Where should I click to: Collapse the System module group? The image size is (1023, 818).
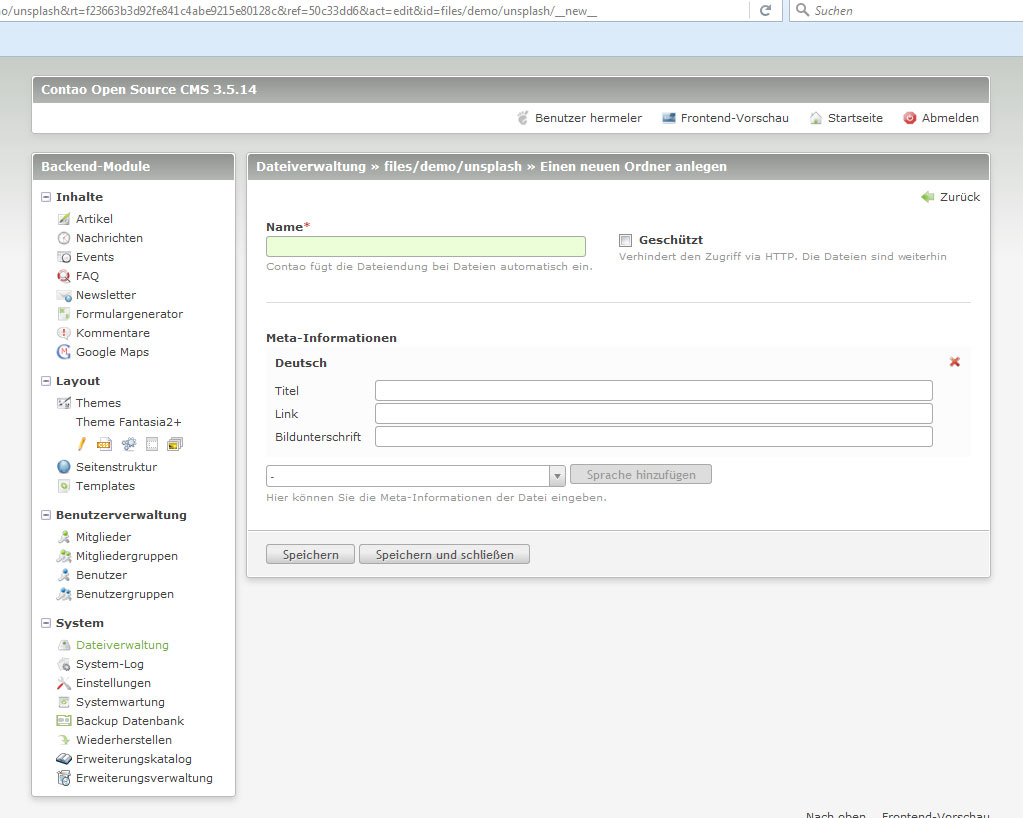(x=46, y=623)
